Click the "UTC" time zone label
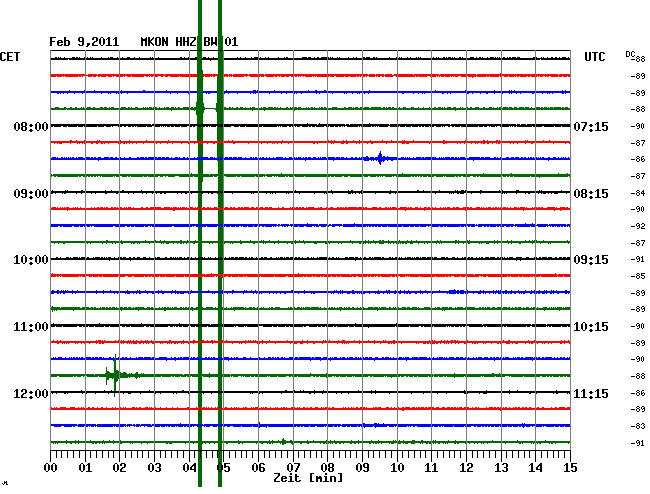Viewport: 650px width, 494px height. coord(594,57)
